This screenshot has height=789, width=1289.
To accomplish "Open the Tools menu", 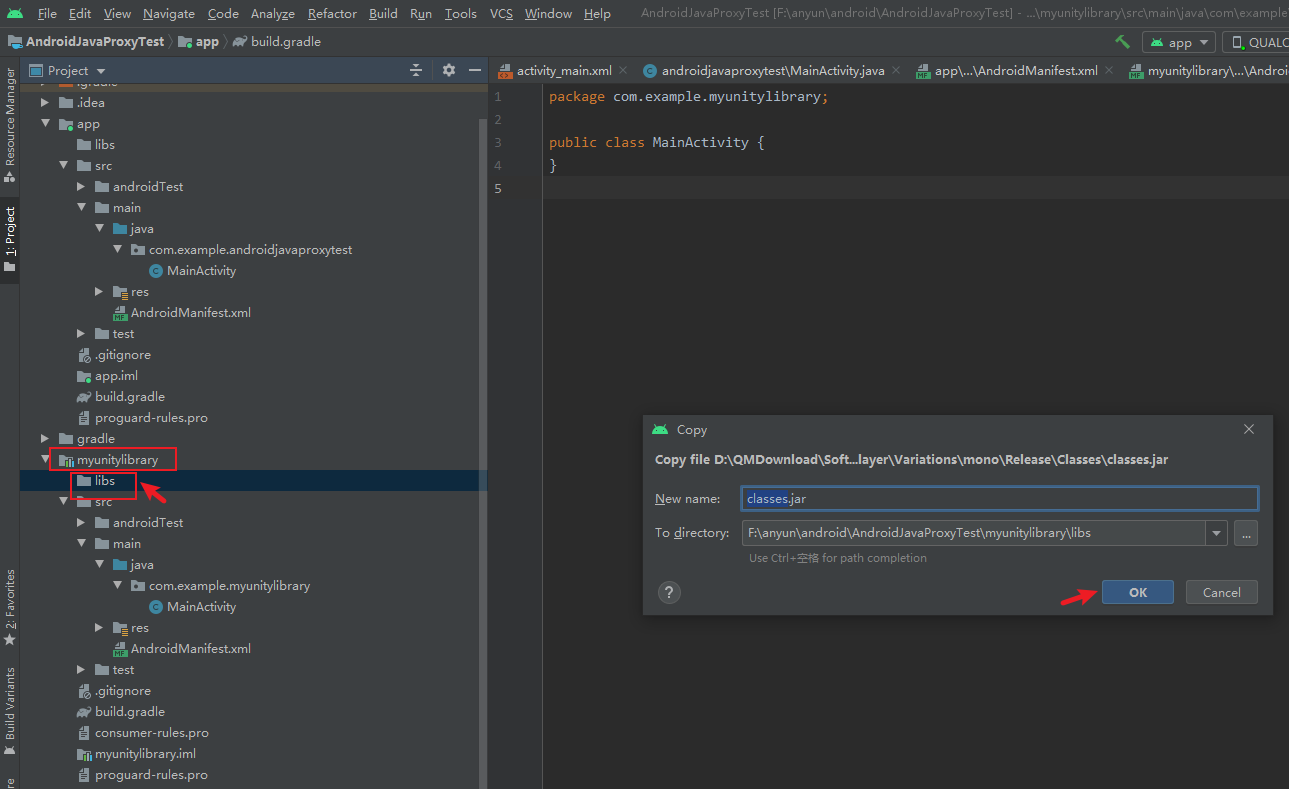I will pyautogui.click(x=460, y=13).
